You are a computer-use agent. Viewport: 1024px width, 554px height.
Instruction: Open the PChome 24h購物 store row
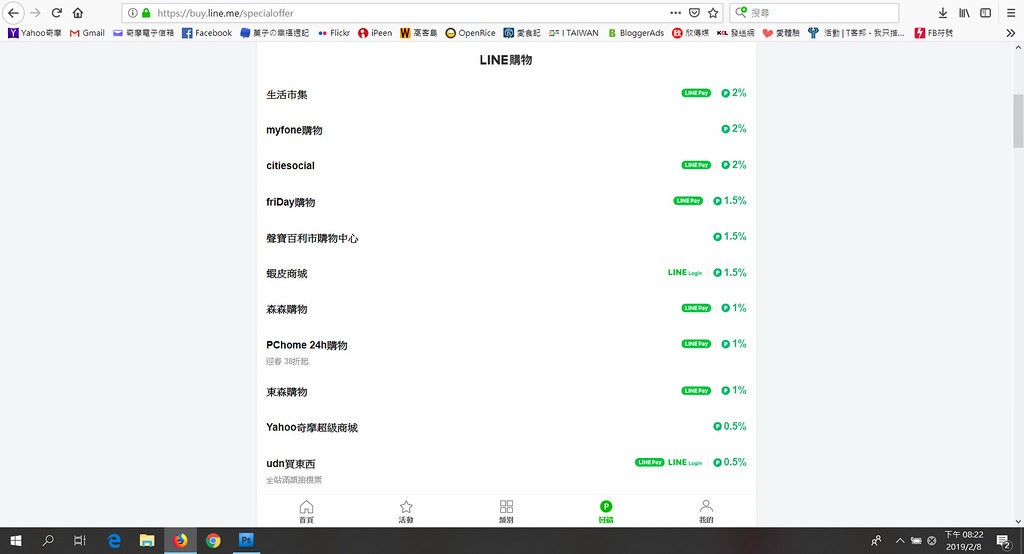(506, 351)
